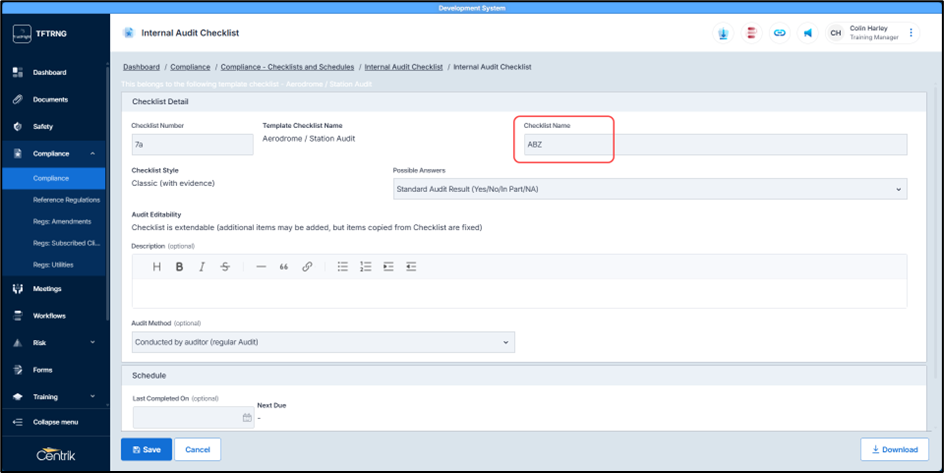Toggle bold formatting in Description editor
This screenshot has width=944, height=473.
(179, 267)
